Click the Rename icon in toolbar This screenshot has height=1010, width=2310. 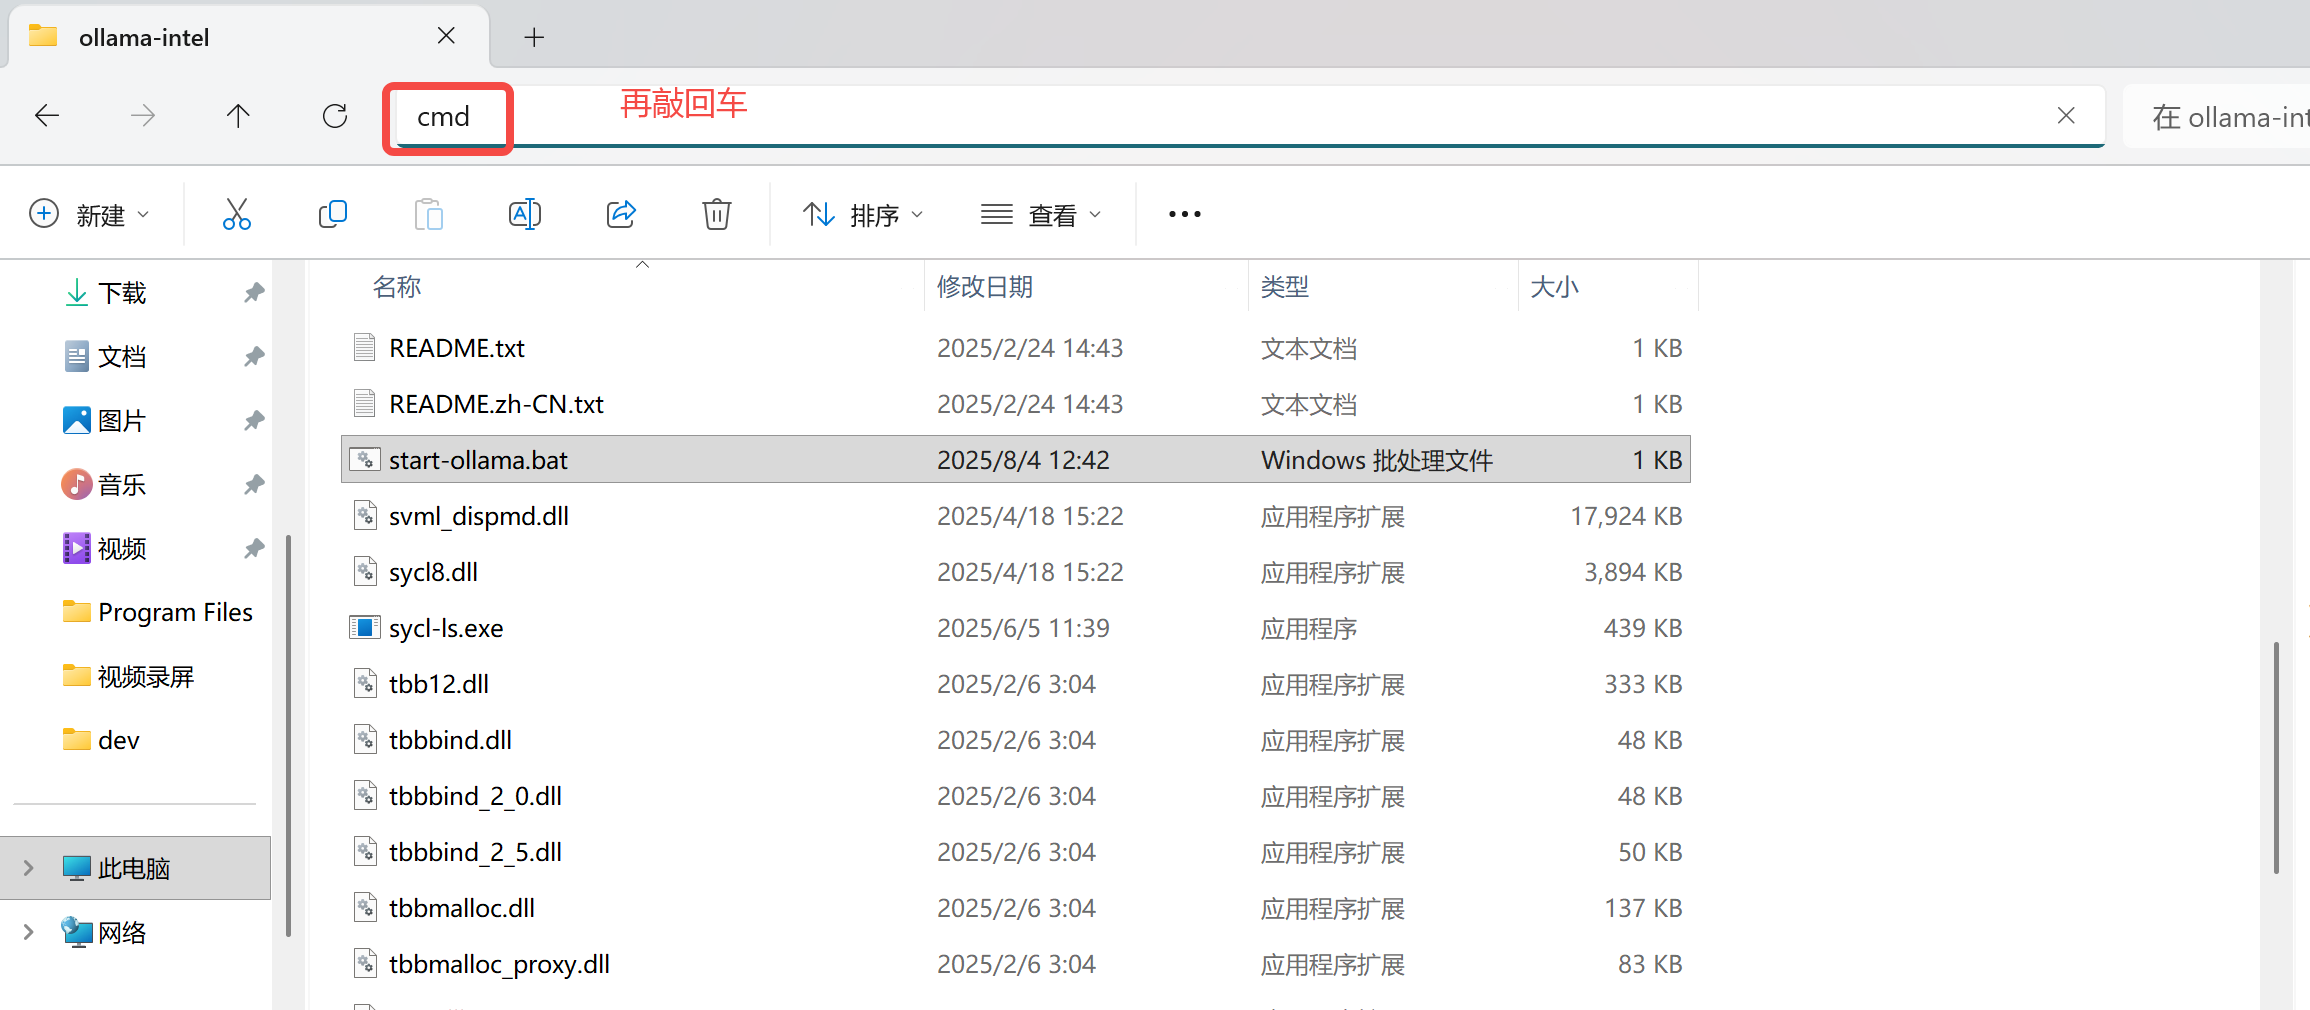click(525, 214)
